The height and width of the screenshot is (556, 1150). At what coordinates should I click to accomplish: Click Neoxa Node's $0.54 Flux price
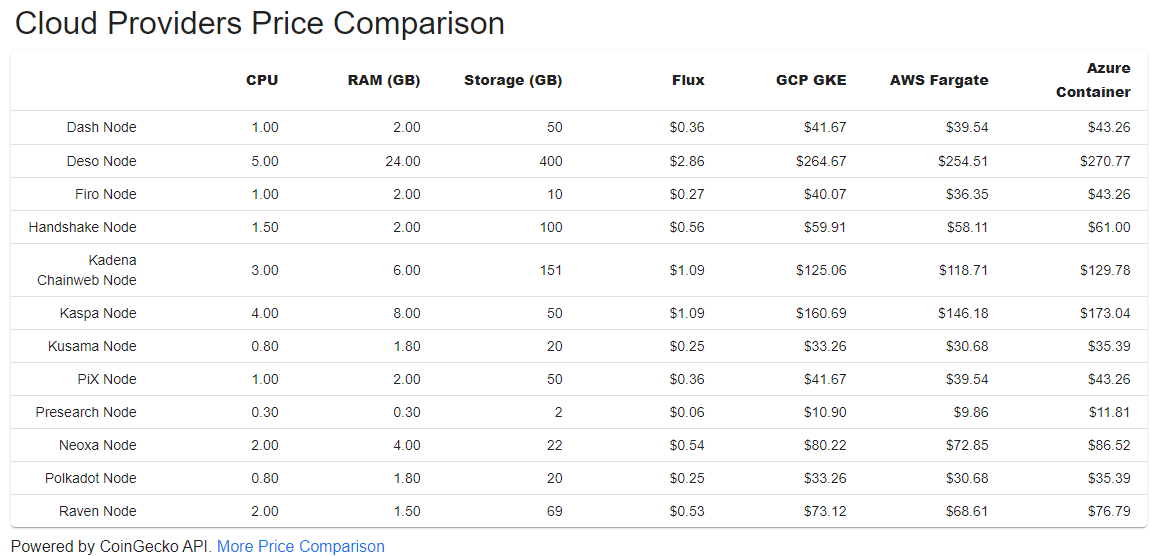coord(687,445)
